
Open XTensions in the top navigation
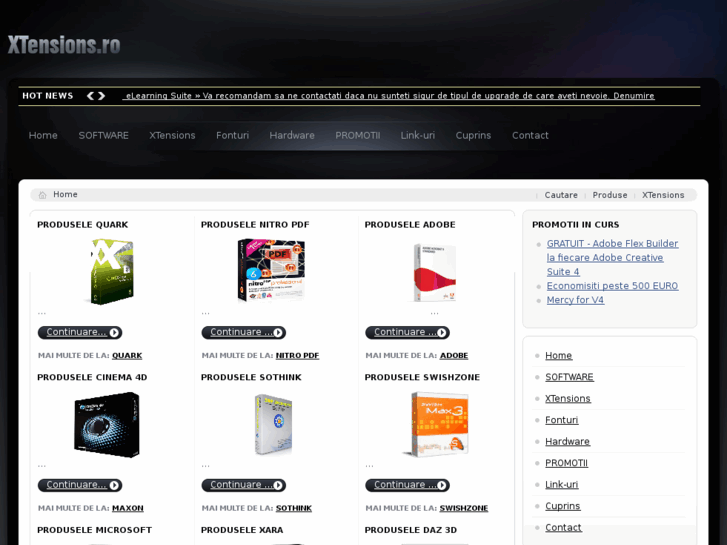172,135
